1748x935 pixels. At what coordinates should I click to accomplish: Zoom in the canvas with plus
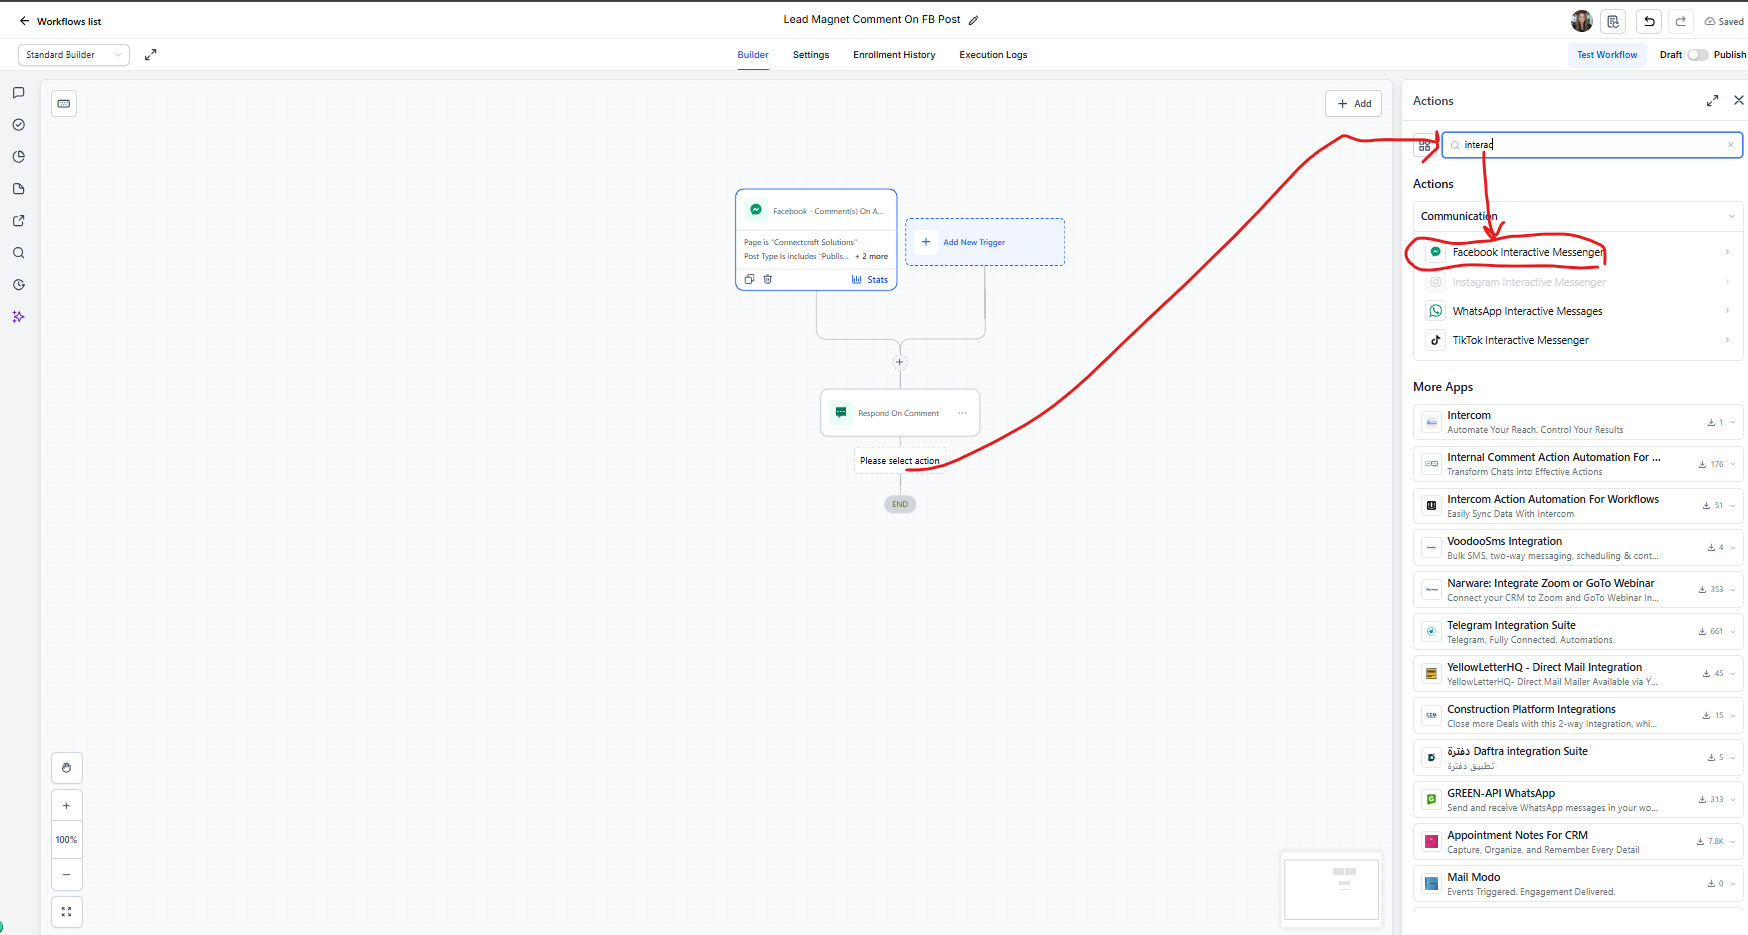pos(66,806)
